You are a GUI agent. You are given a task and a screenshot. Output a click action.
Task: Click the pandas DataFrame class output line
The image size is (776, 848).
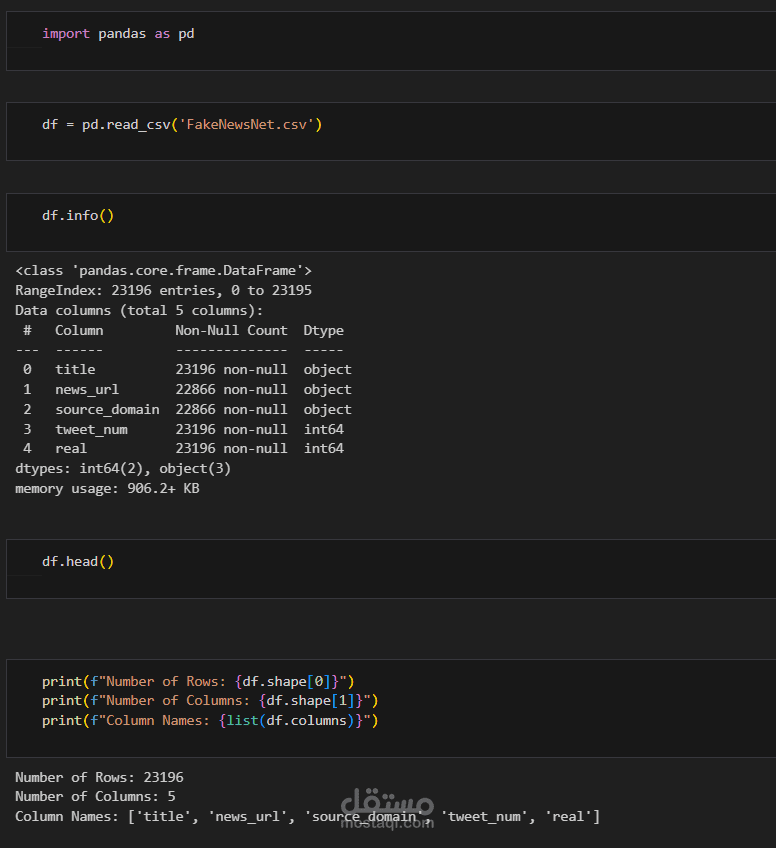(163, 270)
